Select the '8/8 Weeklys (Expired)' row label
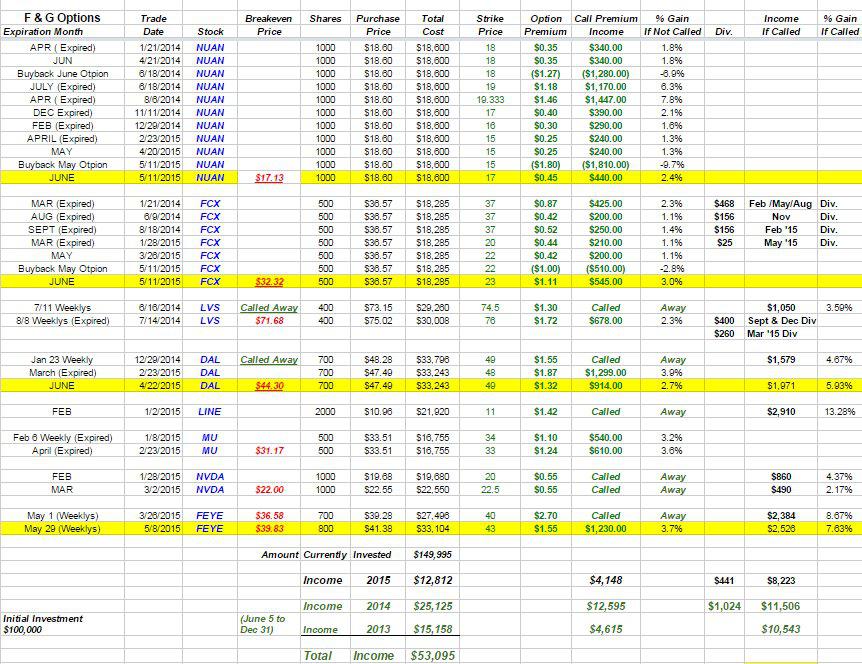Viewport: 862px width, 664px height. coord(63,320)
